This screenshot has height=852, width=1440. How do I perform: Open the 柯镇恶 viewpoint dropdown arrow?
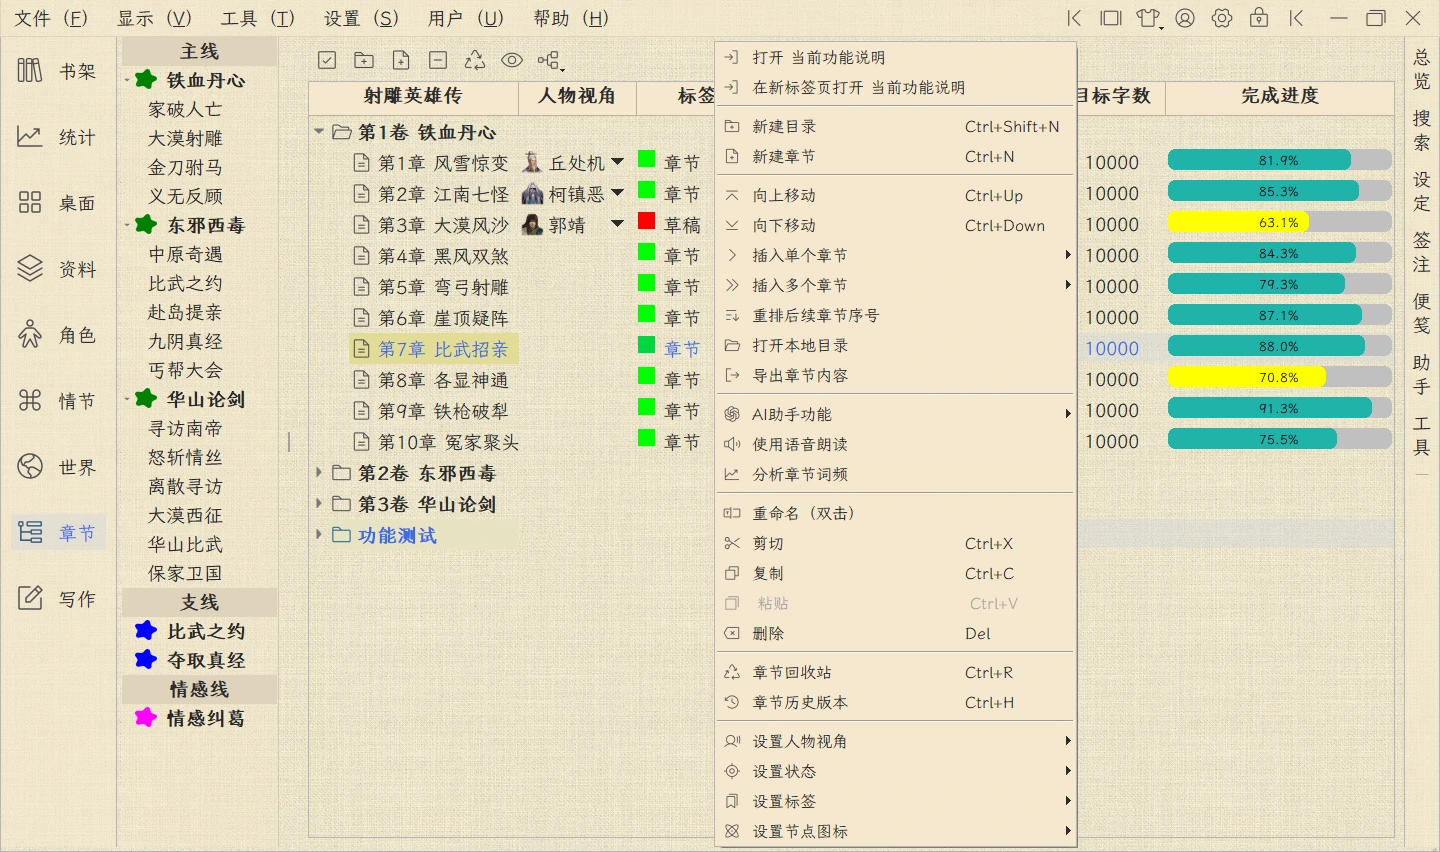[x=617, y=193]
